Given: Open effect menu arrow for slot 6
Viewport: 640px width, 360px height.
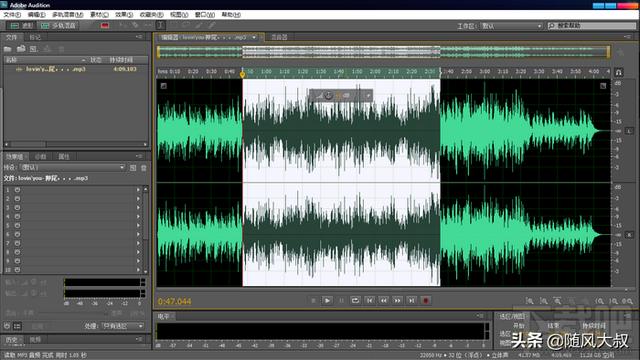Looking at the screenshot, I should (x=138, y=234).
